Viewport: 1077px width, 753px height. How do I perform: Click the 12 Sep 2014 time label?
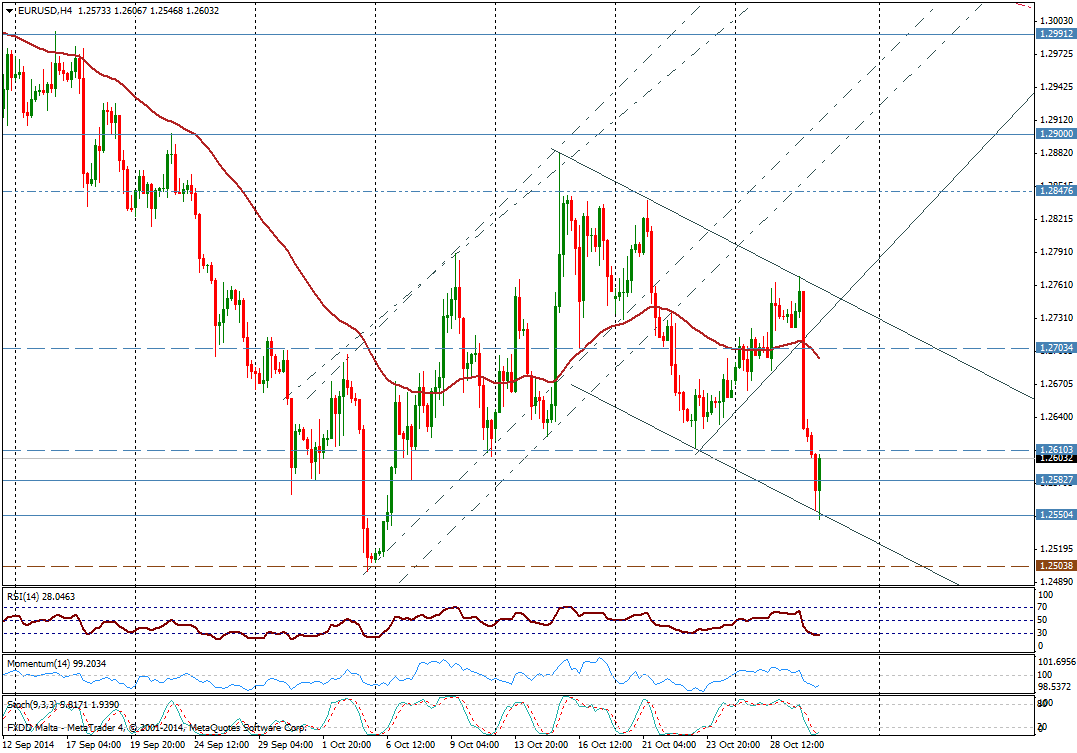(30, 745)
